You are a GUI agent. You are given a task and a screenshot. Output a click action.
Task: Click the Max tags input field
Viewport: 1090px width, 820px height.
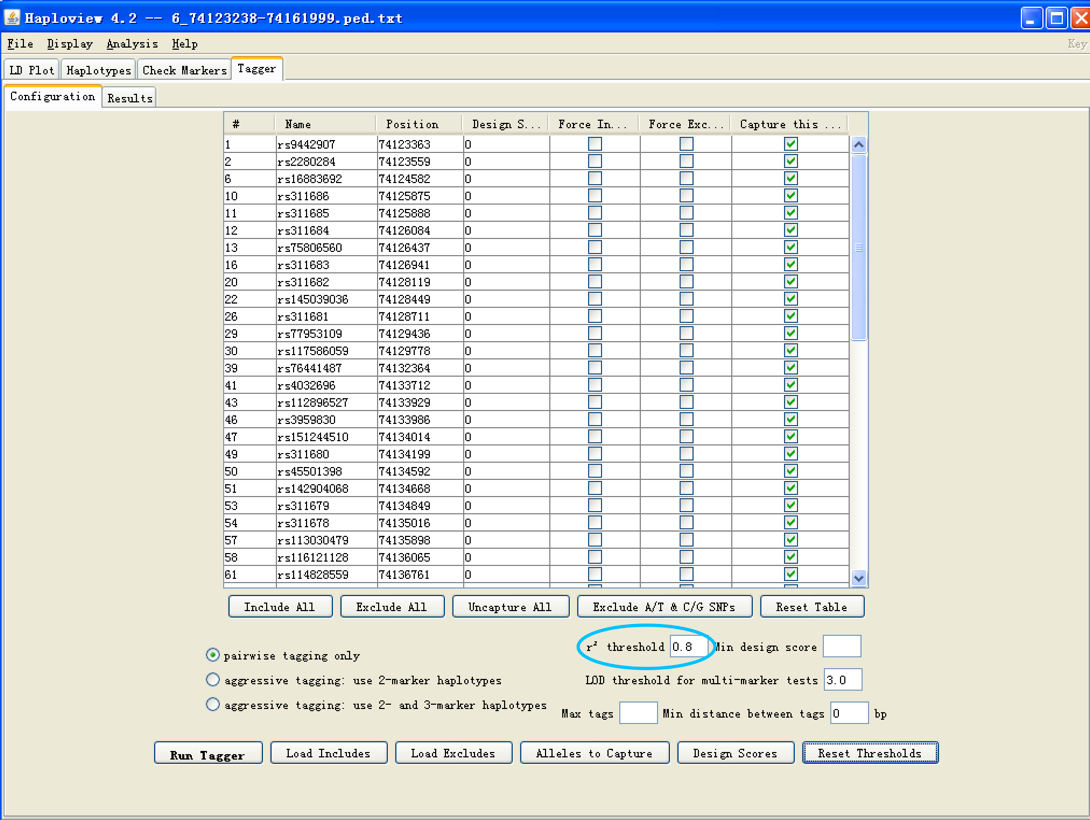click(638, 713)
